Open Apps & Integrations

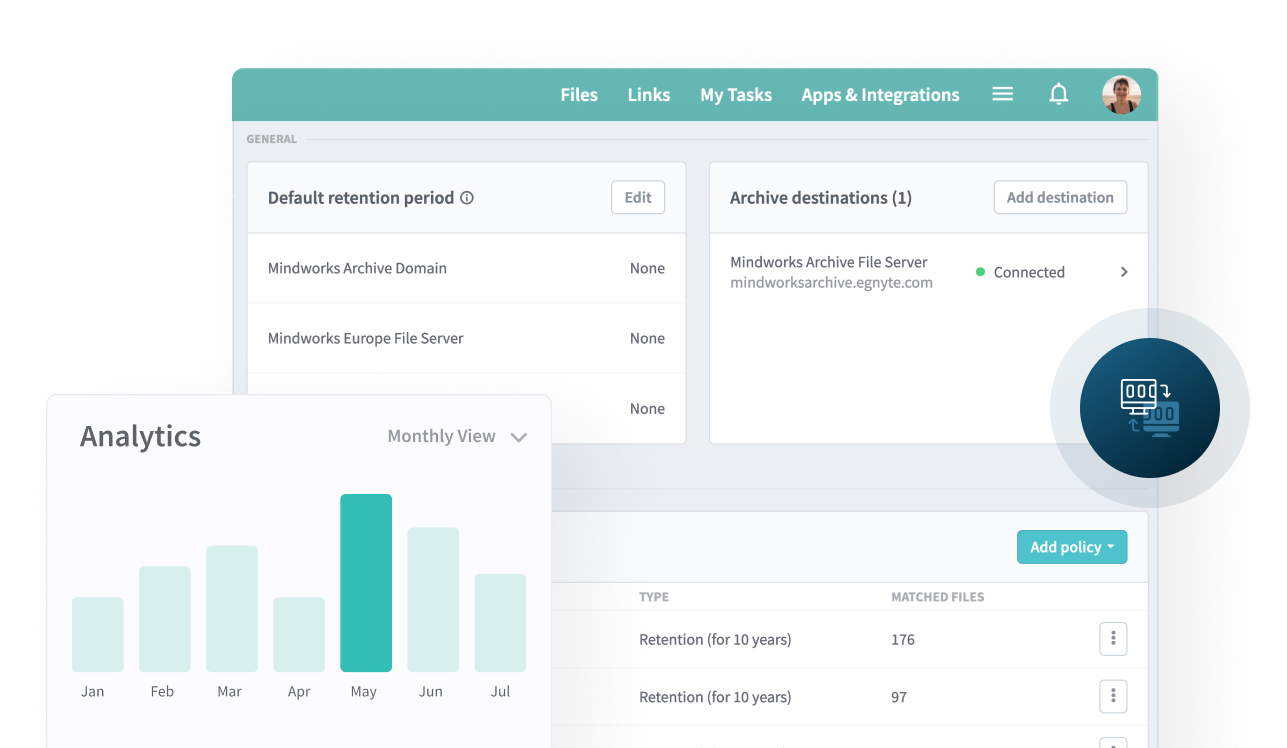point(880,95)
